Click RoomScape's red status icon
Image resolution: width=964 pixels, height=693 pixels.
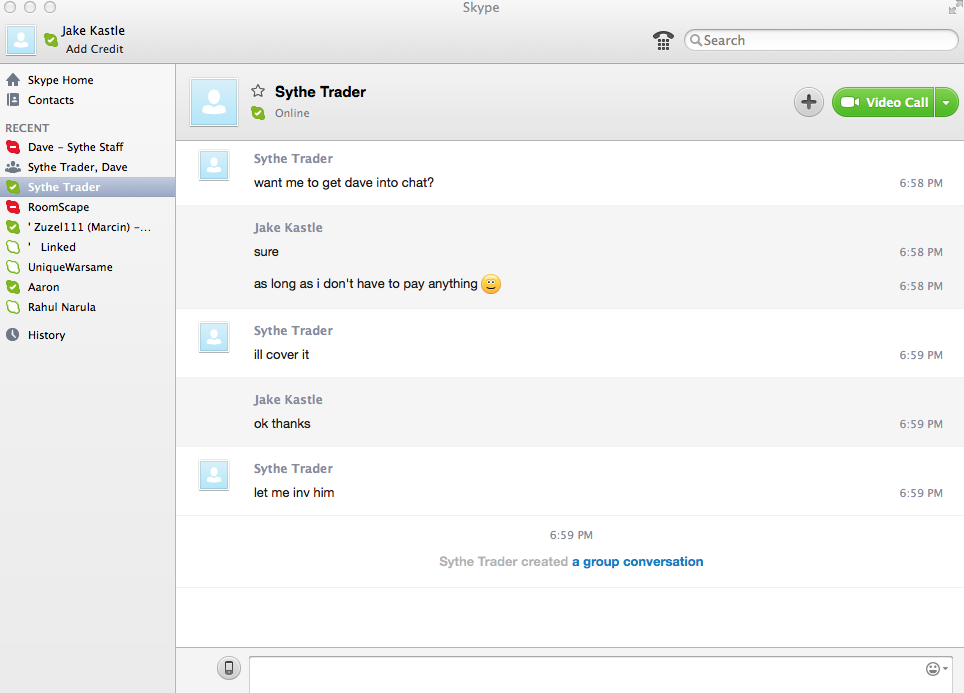13,207
